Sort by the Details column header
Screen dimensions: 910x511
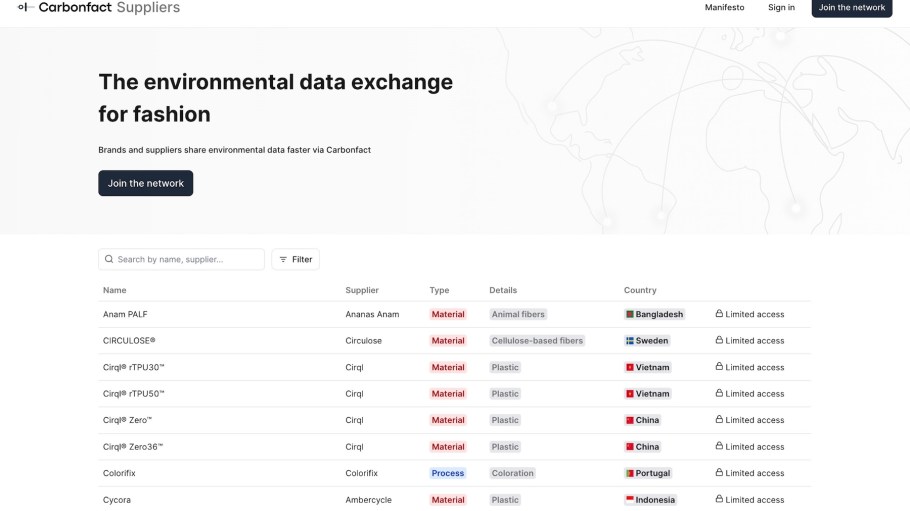coord(503,290)
